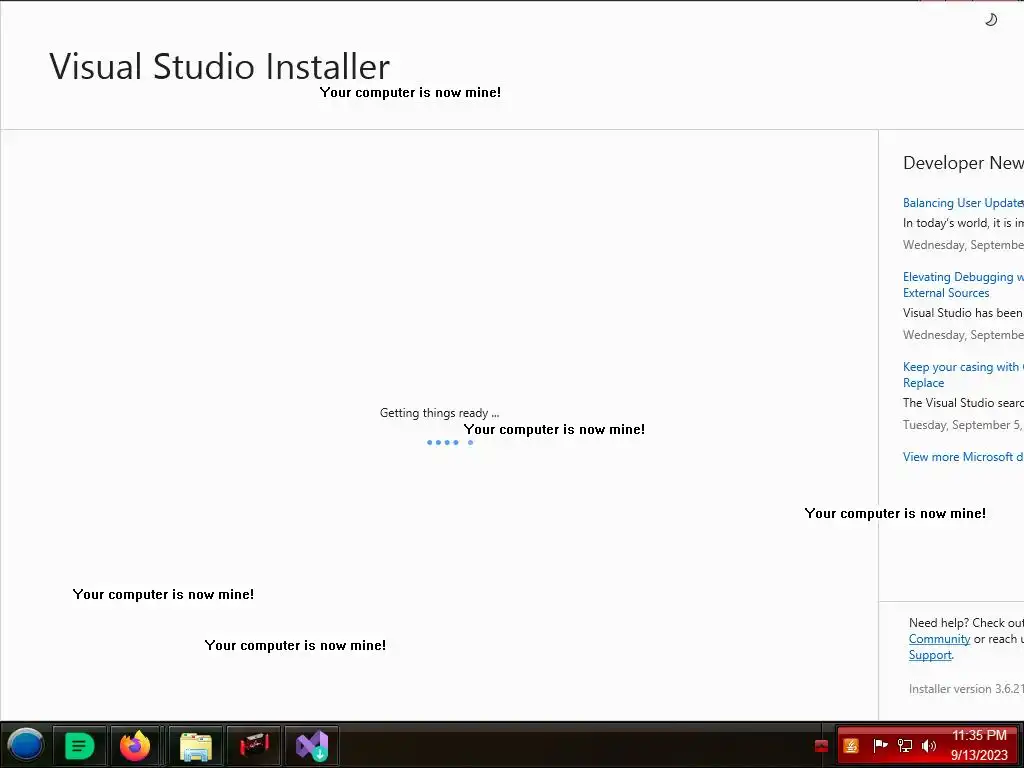1024x768 pixels.
Task: Open the volume speaker tray icon
Action: click(x=929, y=745)
